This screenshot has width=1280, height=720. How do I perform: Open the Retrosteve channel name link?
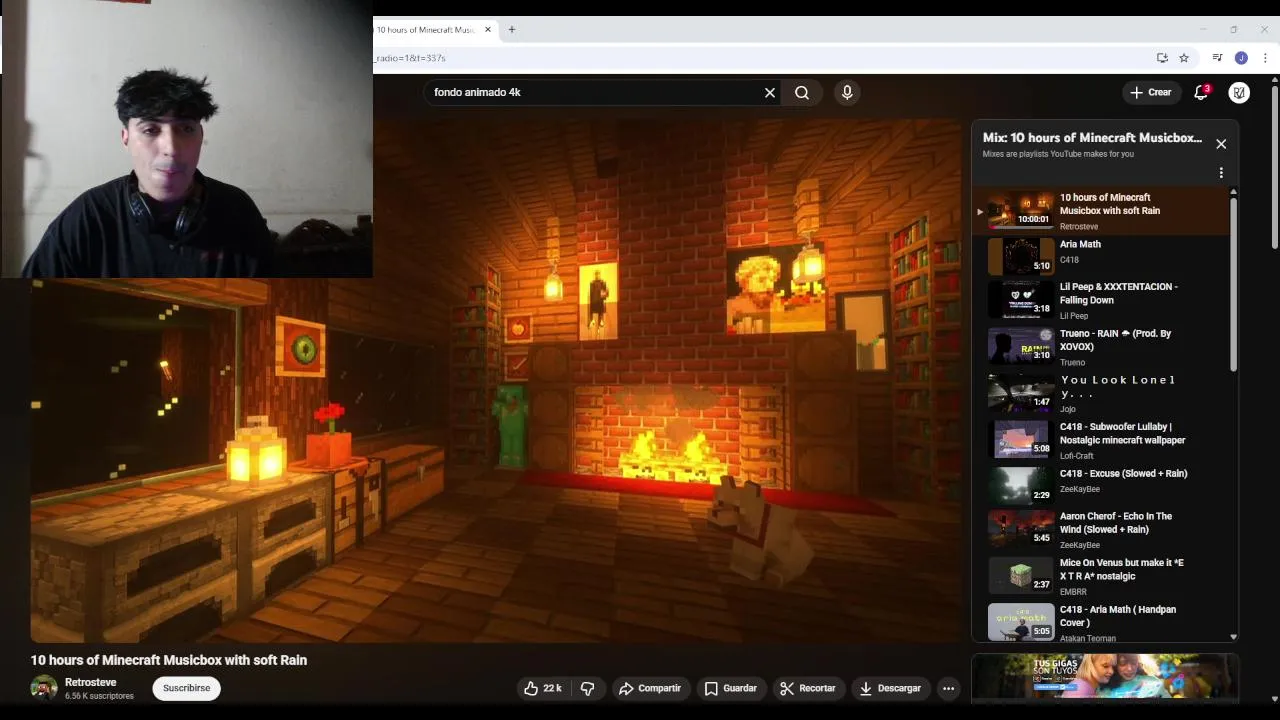(x=91, y=682)
